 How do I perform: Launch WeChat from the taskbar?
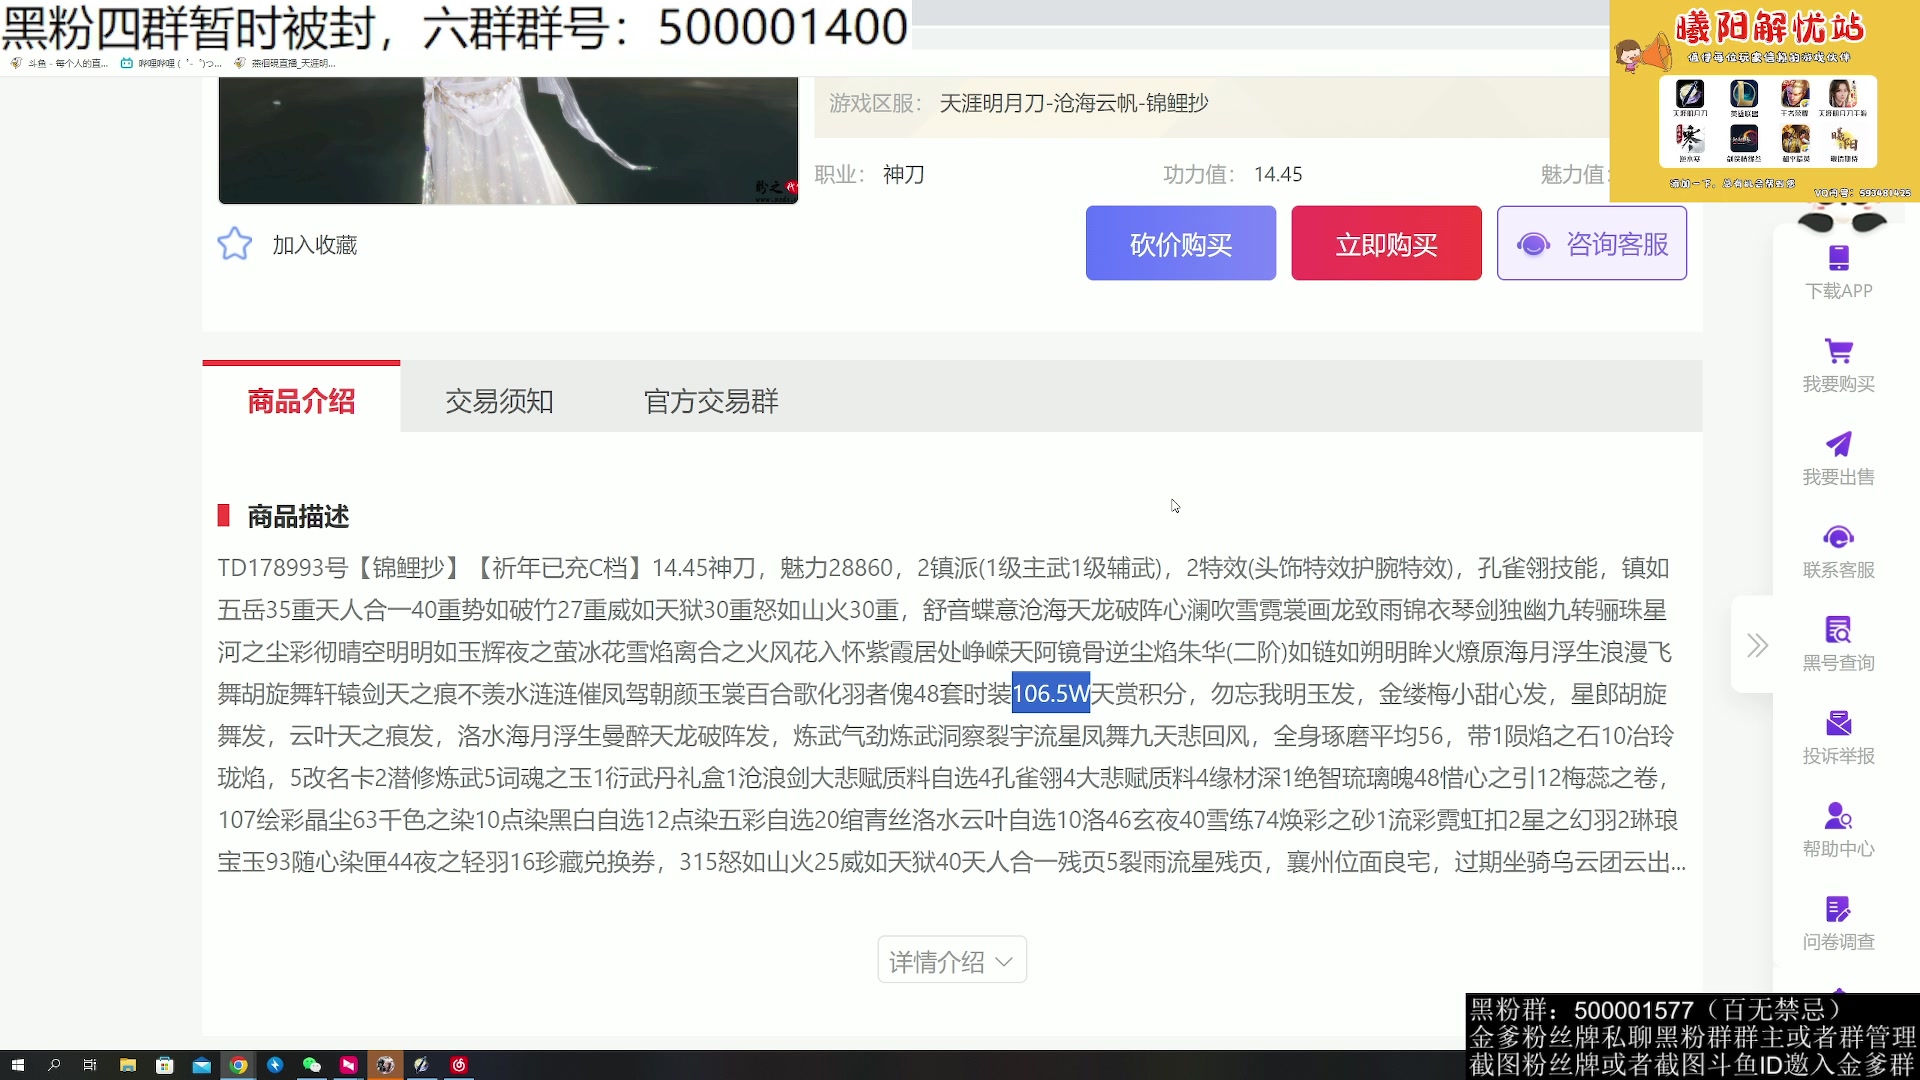[312, 1066]
